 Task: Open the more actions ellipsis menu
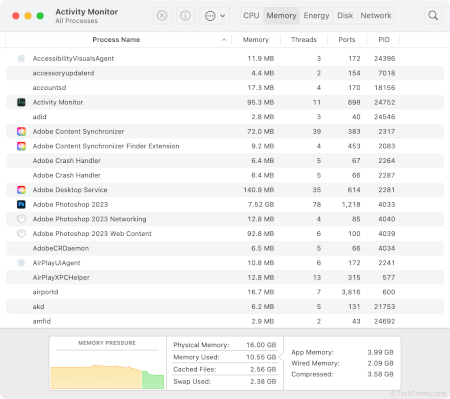click(215, 16)
